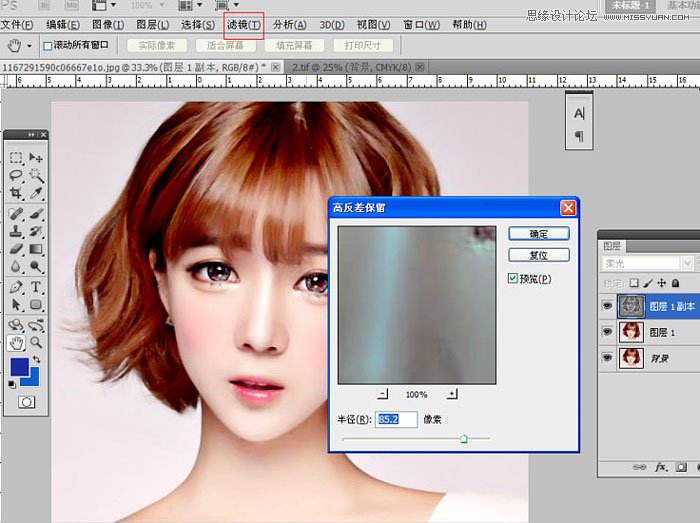700x523 pixels.
Task: Uncheck the 预览 preview checkbox
Action: [x=513, y=279]
